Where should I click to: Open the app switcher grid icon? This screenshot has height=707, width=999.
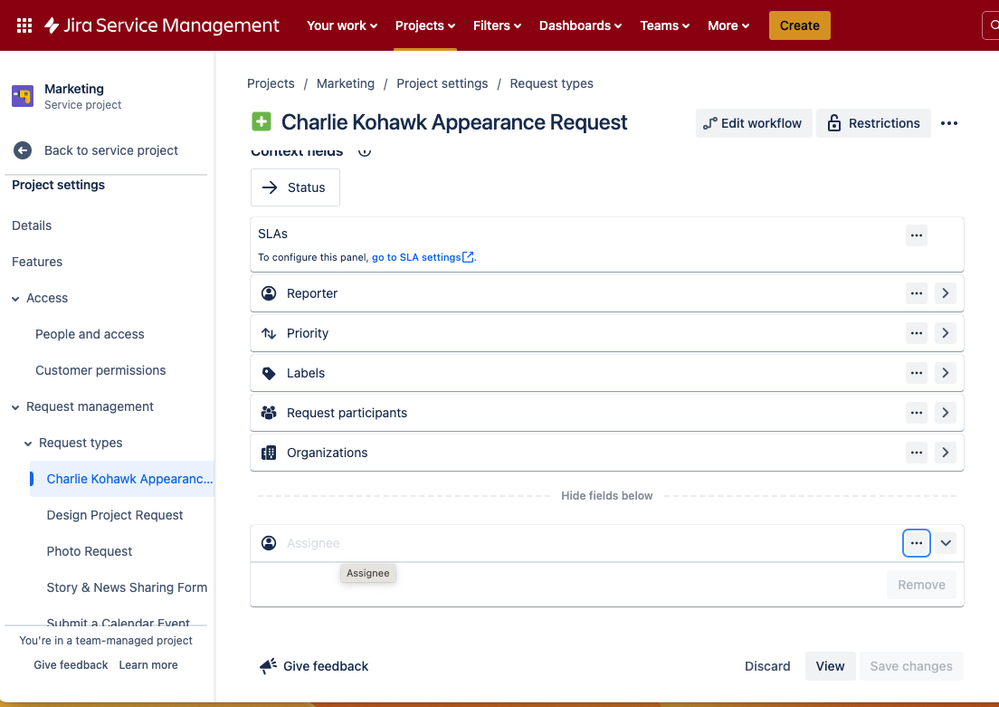24,25
